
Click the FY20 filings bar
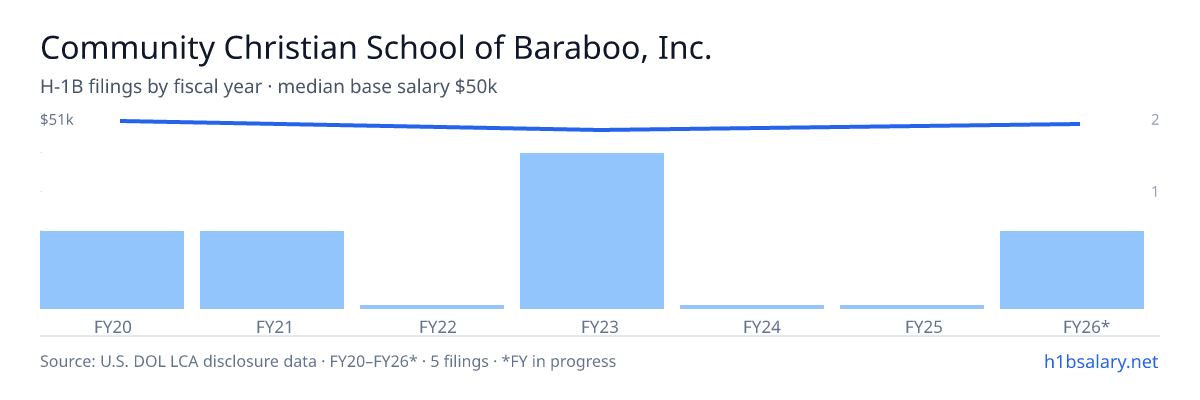[112, 270]
